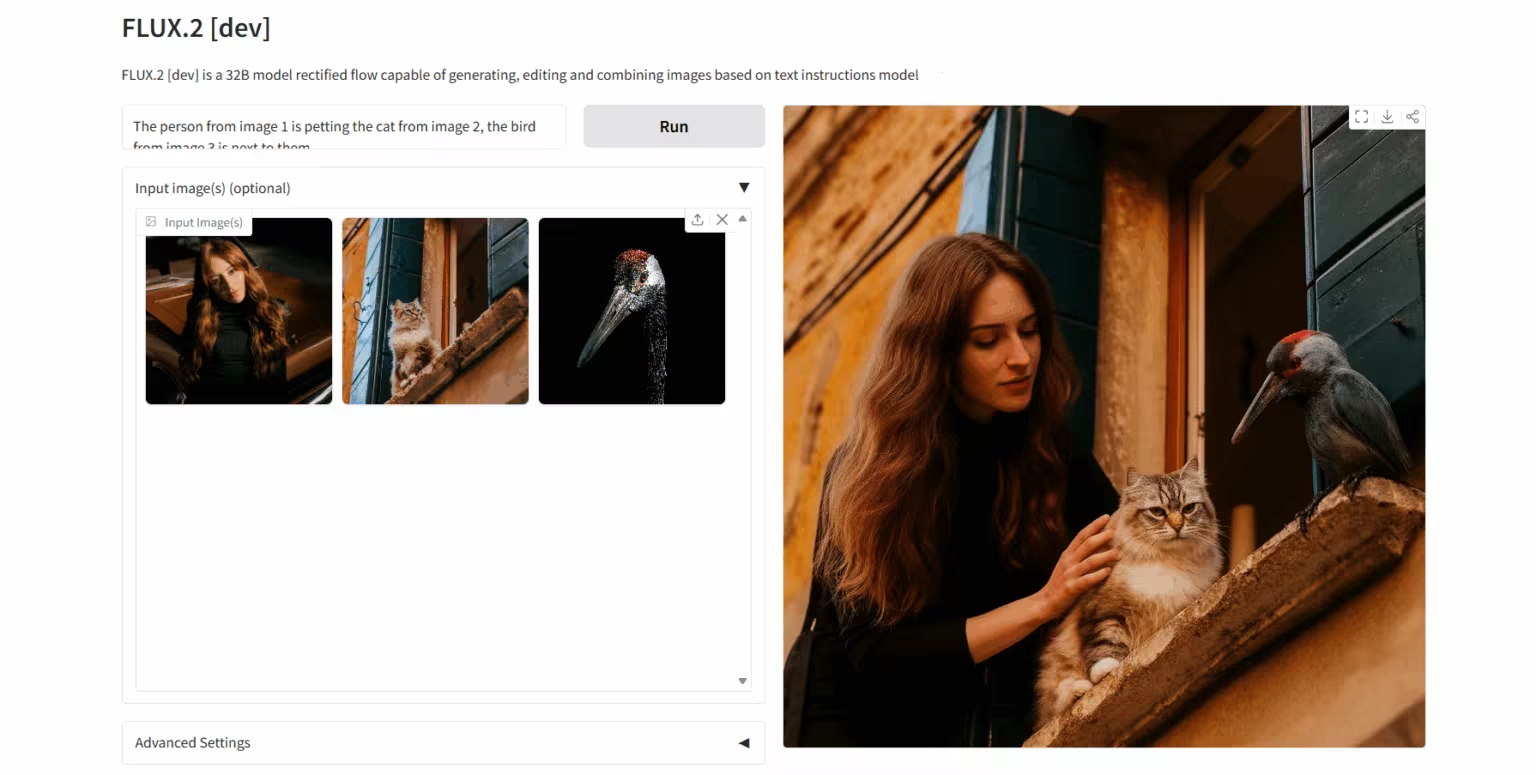The width and height of the screenshot is (1536, 775).
Task: Download the generated output image
Action: pyautogui.click(x=1387, y=117)
